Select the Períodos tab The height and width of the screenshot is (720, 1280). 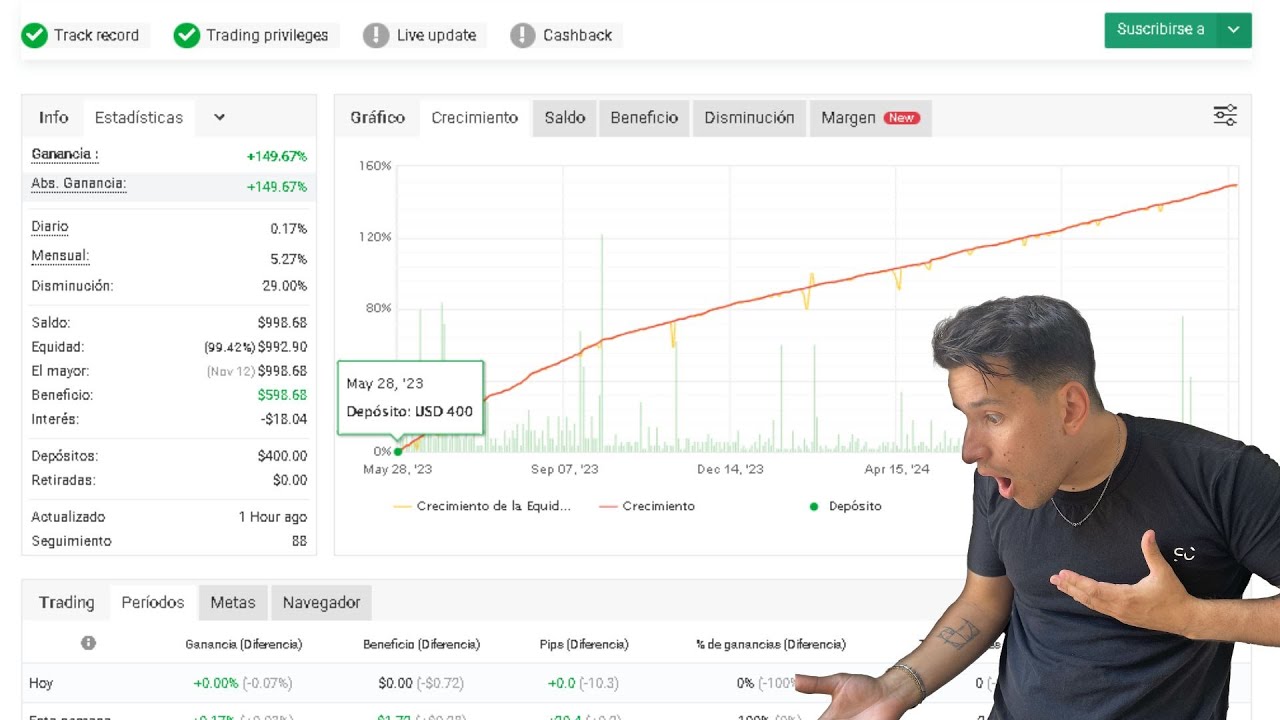pos(153,602)
